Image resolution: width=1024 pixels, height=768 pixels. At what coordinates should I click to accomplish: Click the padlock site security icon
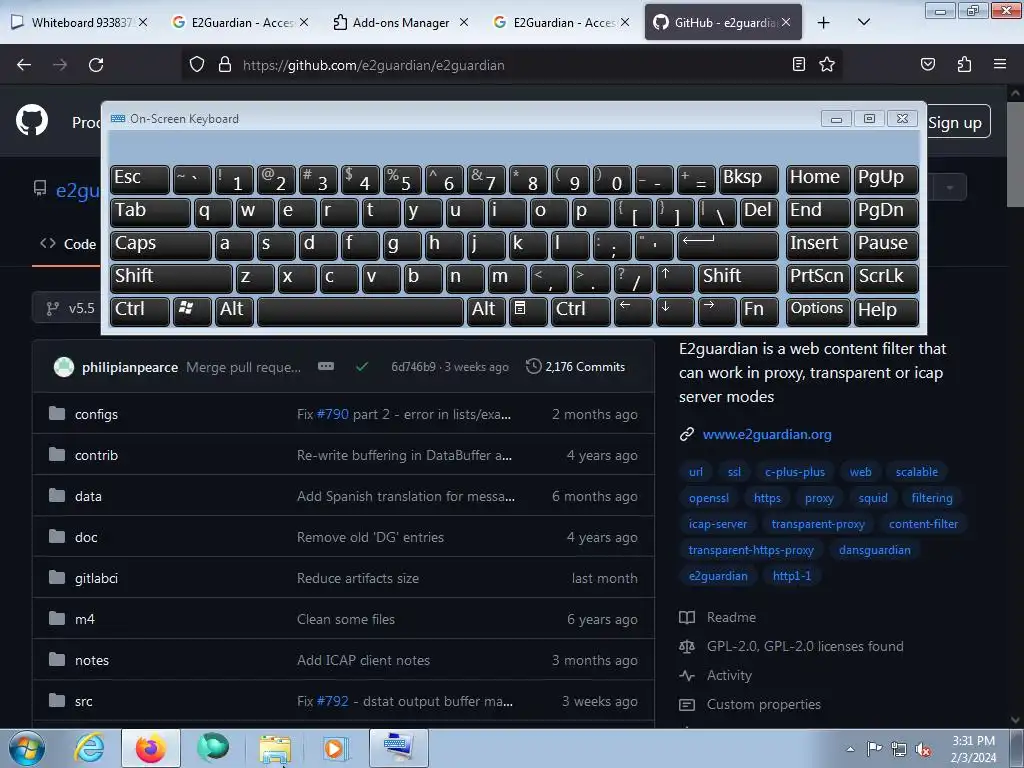click(x=225, y=65)
